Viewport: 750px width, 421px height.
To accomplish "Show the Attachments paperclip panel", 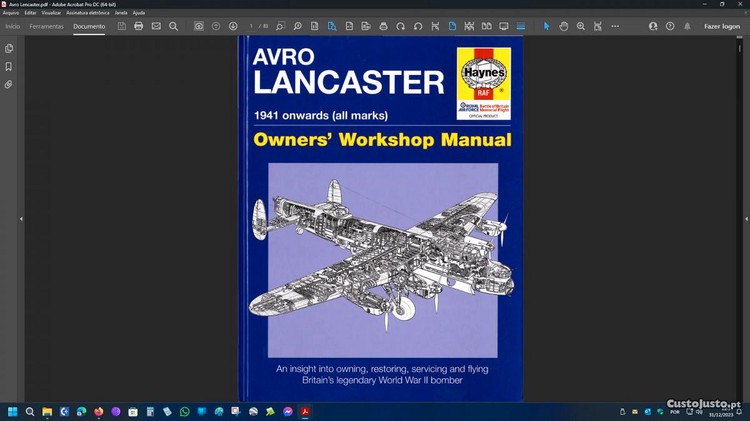I will click(x=9, y=84).
